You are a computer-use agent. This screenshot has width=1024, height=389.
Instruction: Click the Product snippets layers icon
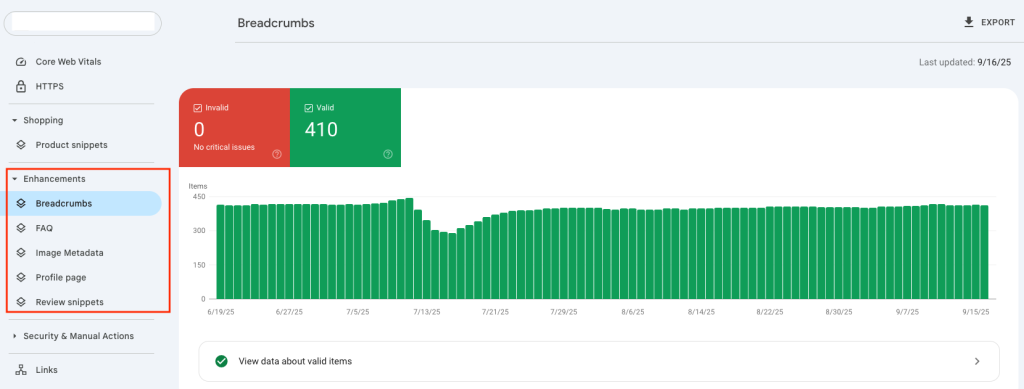pos(21,145)
